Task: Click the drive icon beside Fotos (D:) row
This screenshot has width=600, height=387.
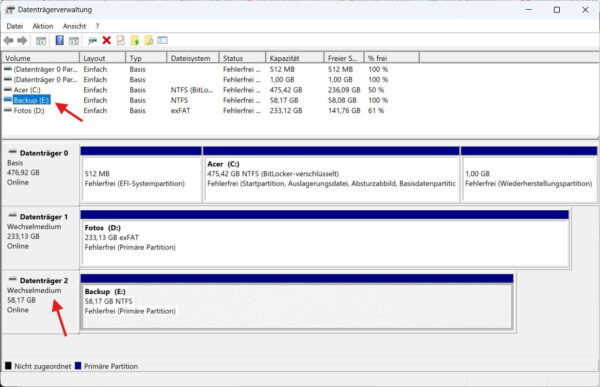Action: [x=8, y=110]
